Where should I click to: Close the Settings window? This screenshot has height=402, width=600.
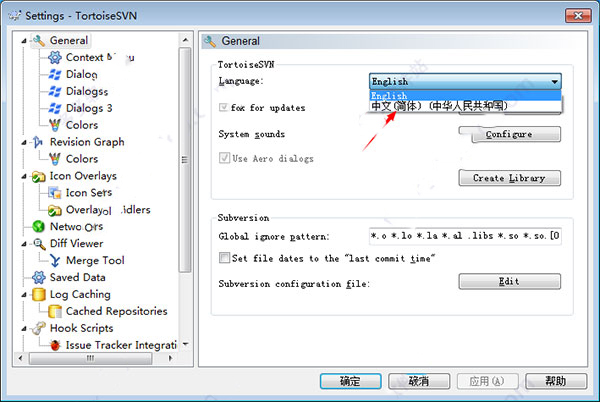[x=578, y=16]
